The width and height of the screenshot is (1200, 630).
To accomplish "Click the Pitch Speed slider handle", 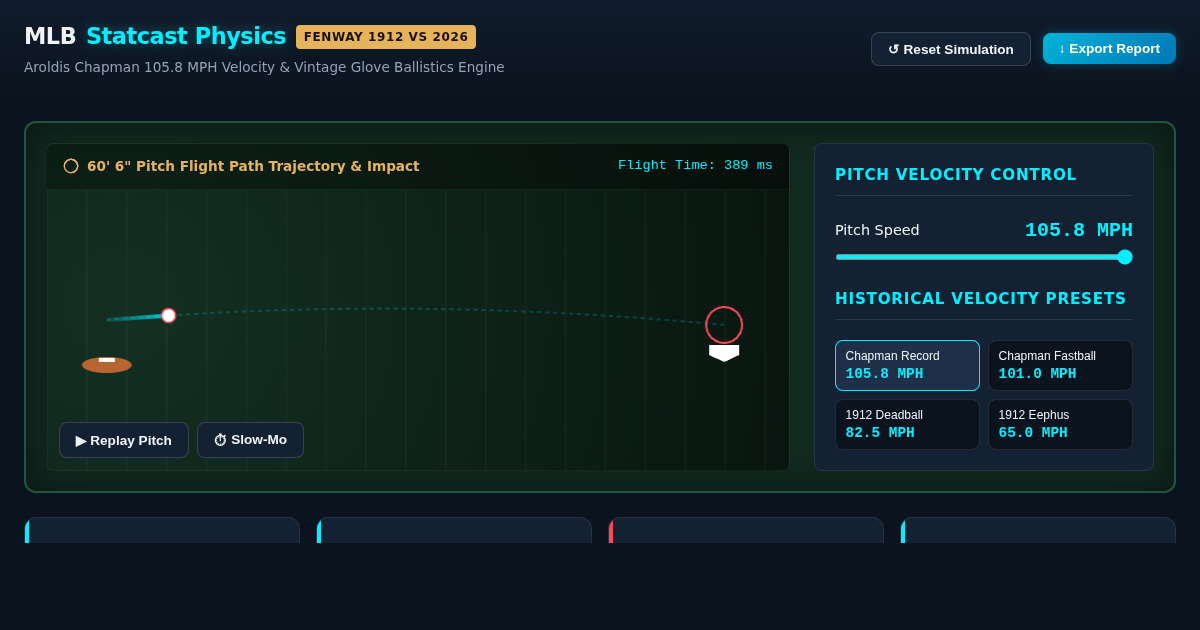I will [x=1125, y=257].
